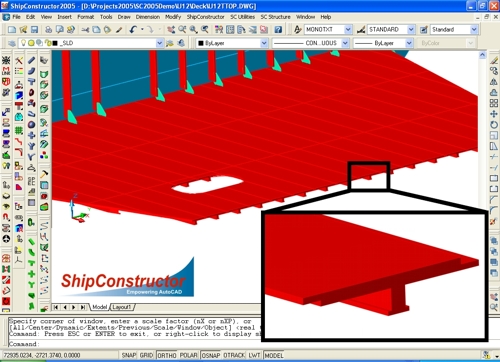The image size is (500, 362).
Task: Click the Save icon in toolbar
Action: (x=34, y=30)
